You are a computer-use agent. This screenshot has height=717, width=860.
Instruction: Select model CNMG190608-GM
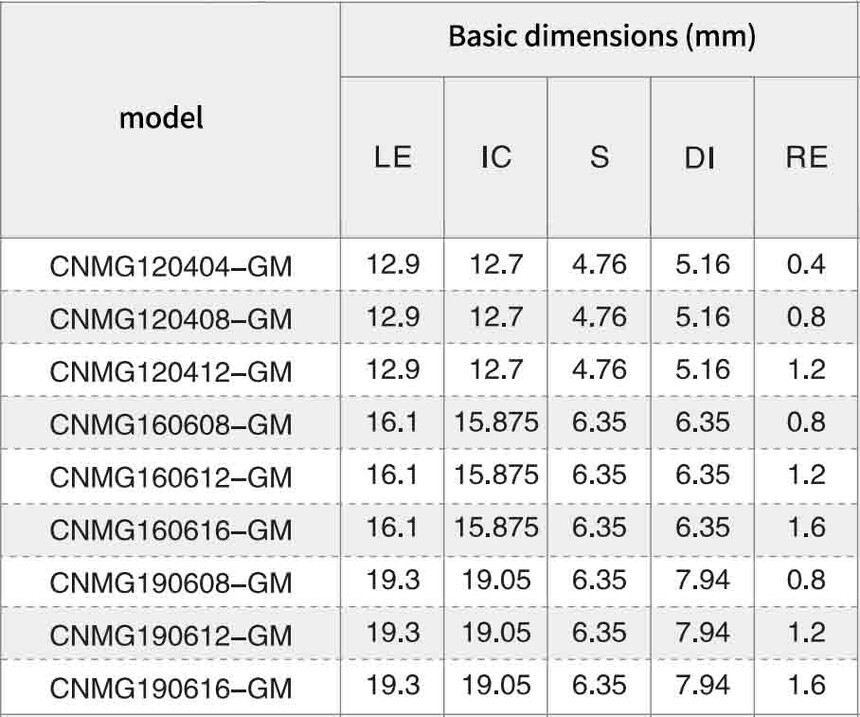171,583
